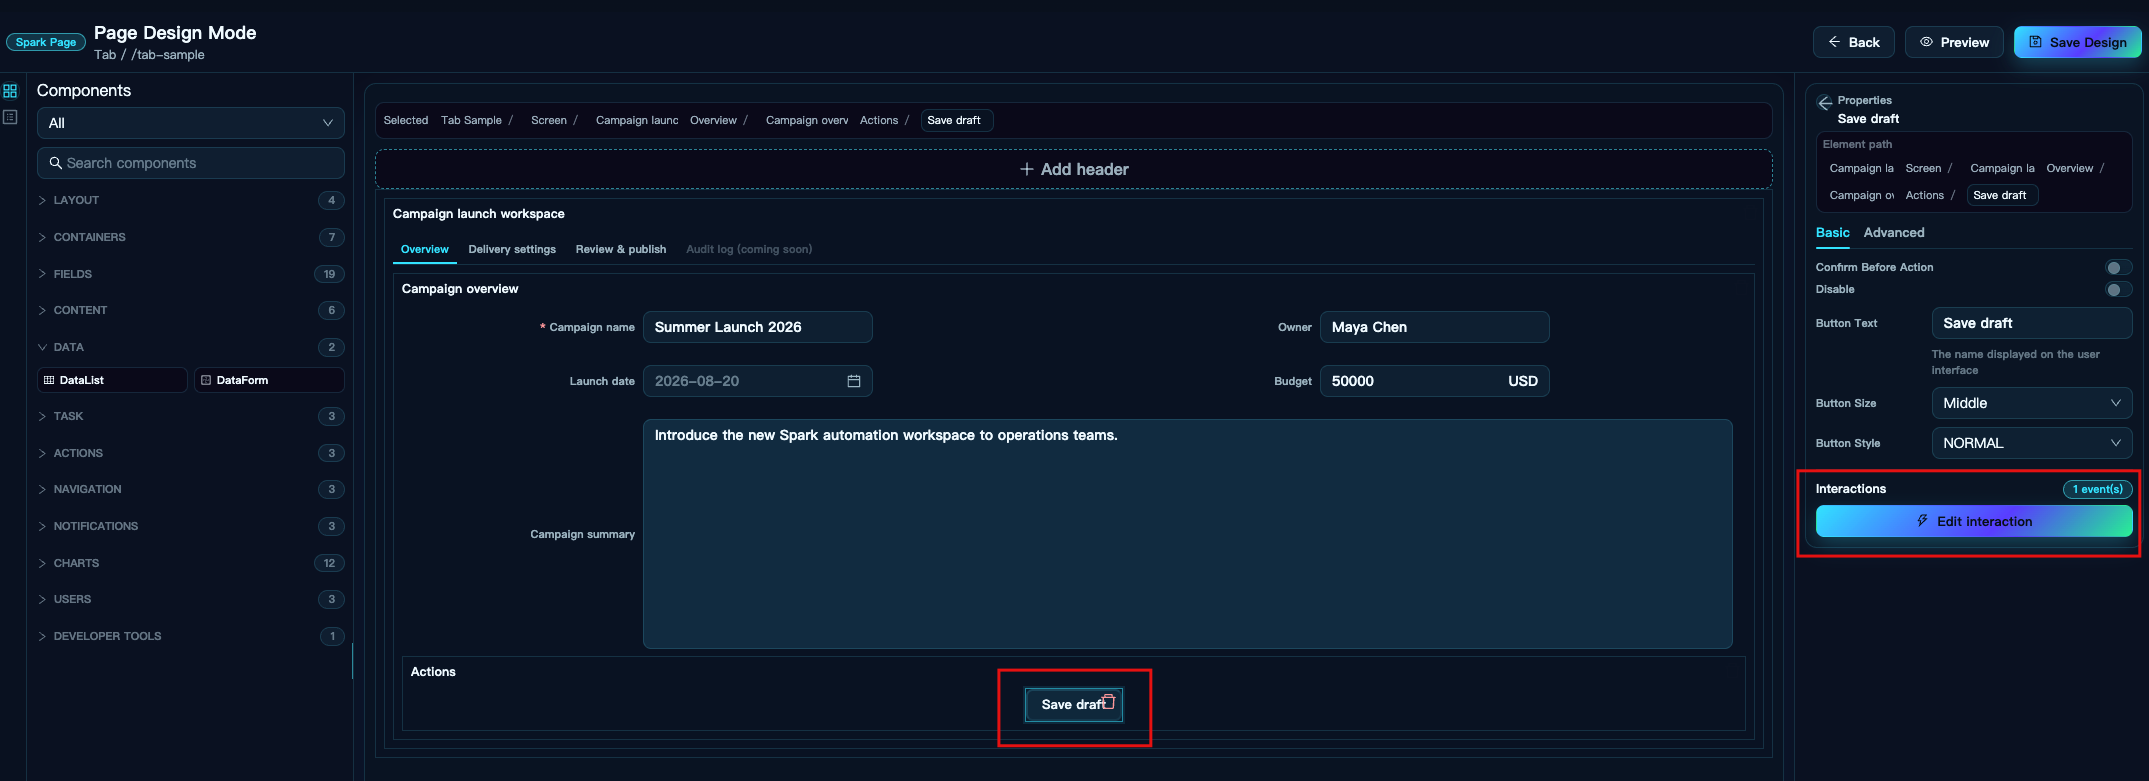Click the DataForm component icon

point(206,380)
